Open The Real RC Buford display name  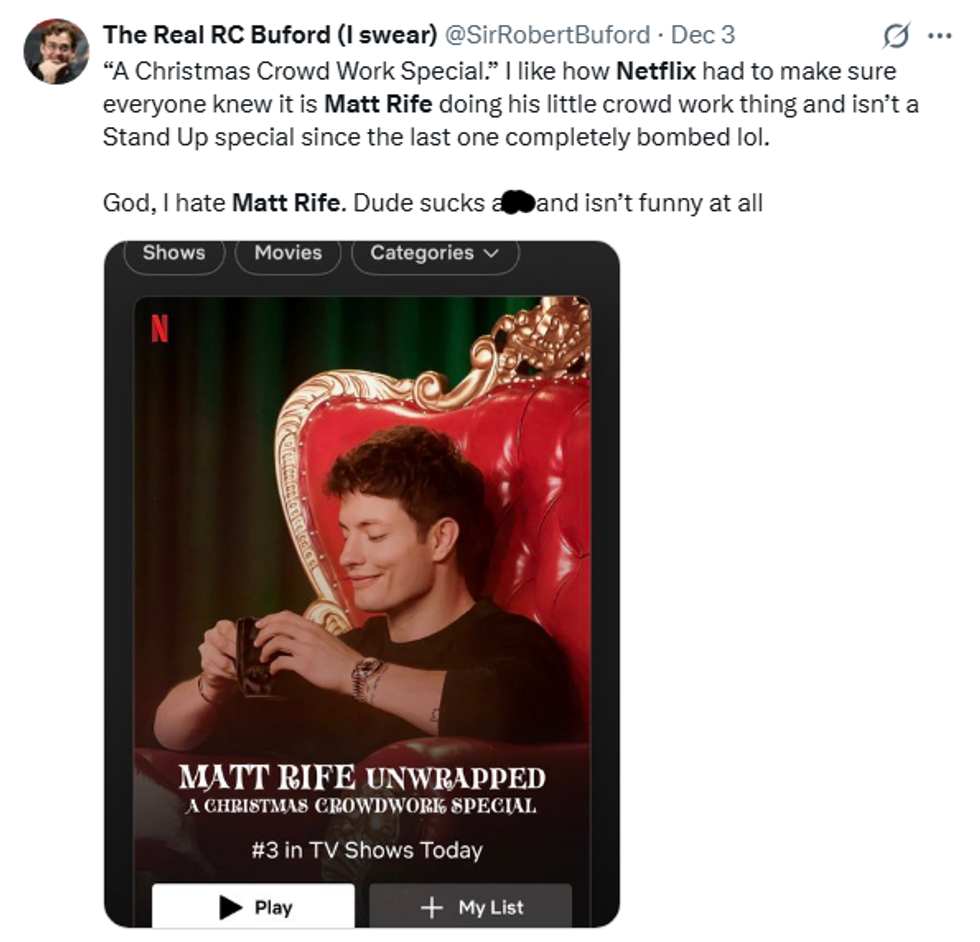(x=269, y=35)
